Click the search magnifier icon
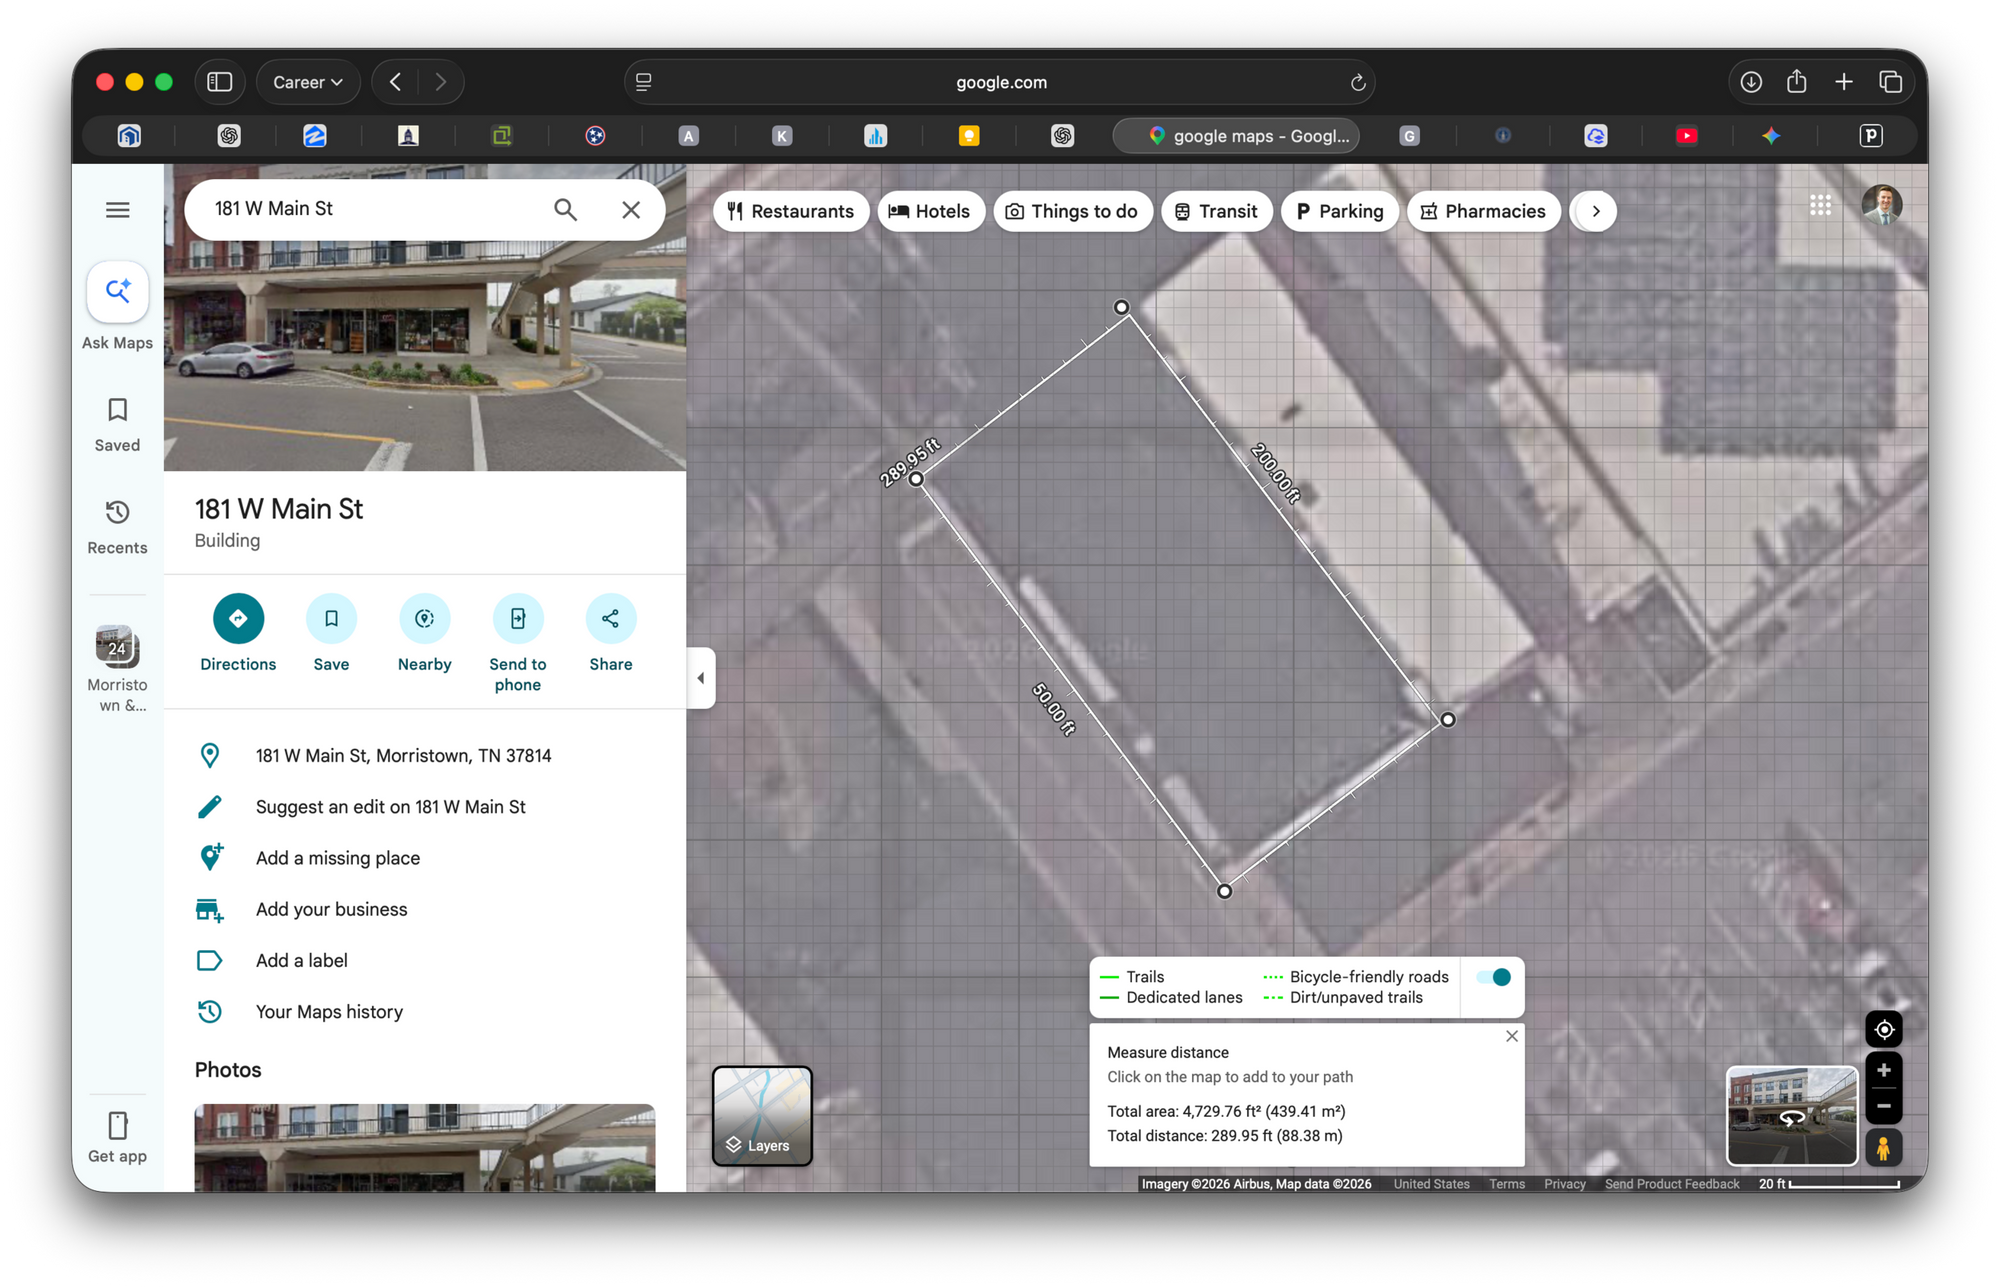The image size is (2000, 1287). 565,209
